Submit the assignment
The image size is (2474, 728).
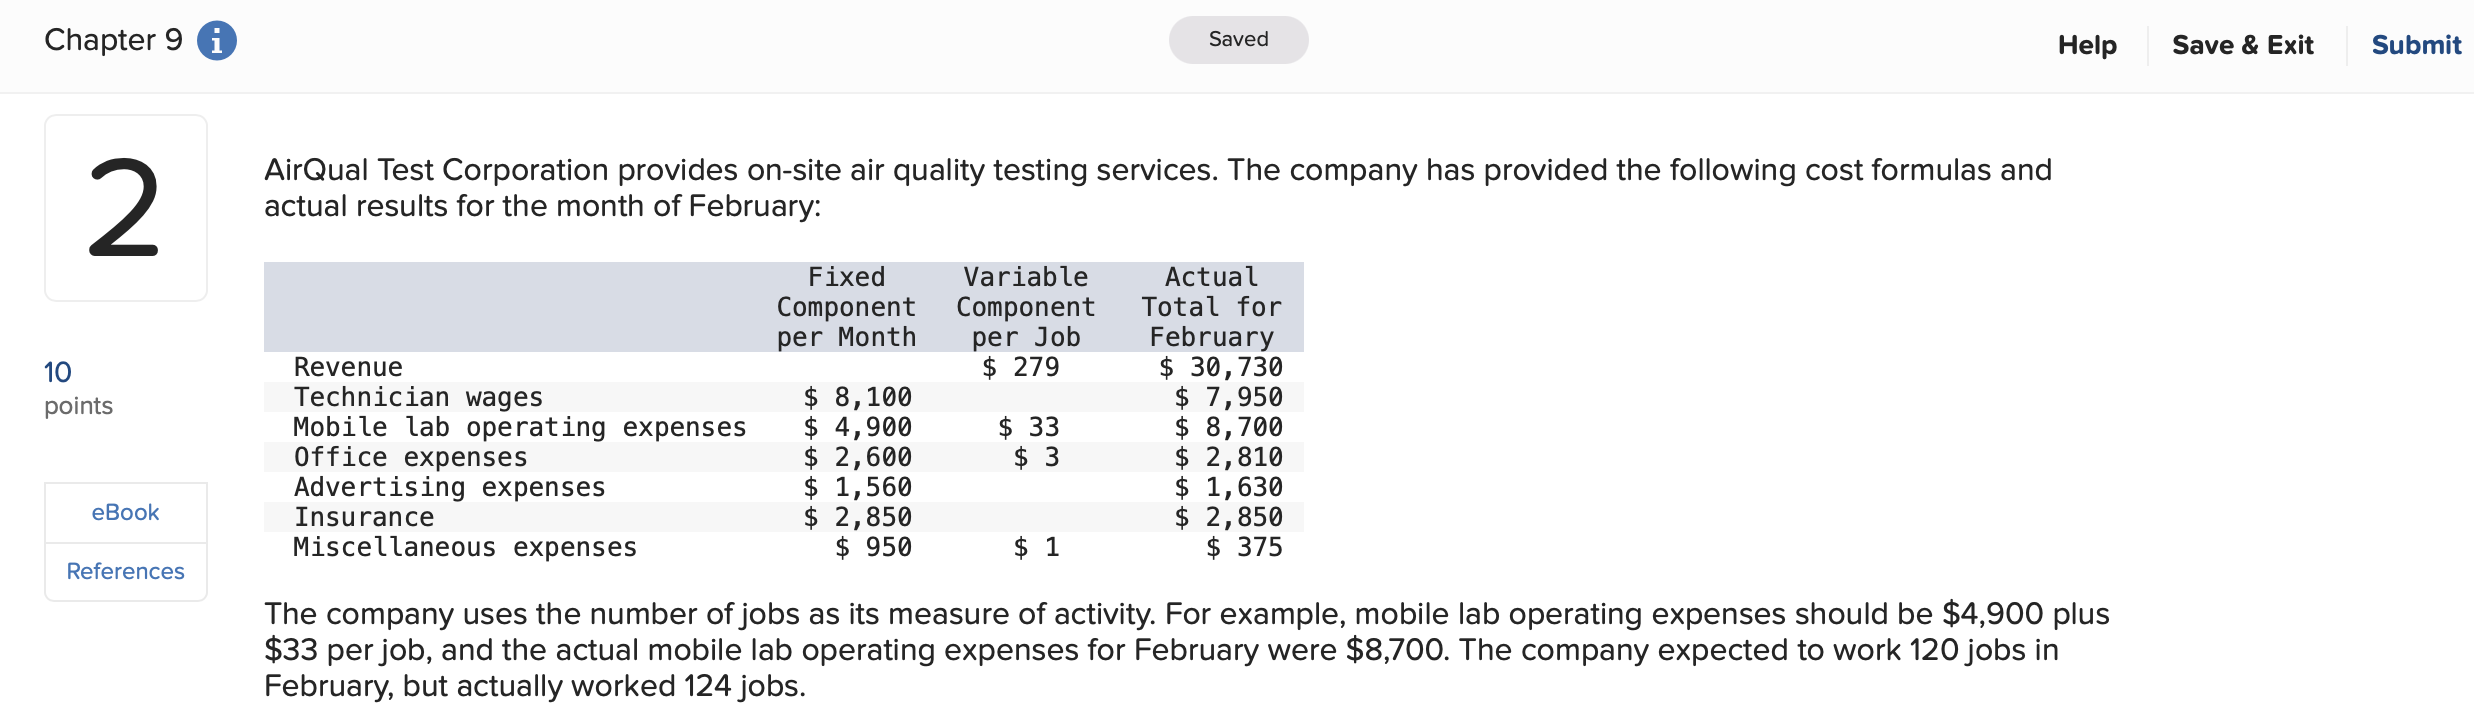click(x=2416, y=45)
